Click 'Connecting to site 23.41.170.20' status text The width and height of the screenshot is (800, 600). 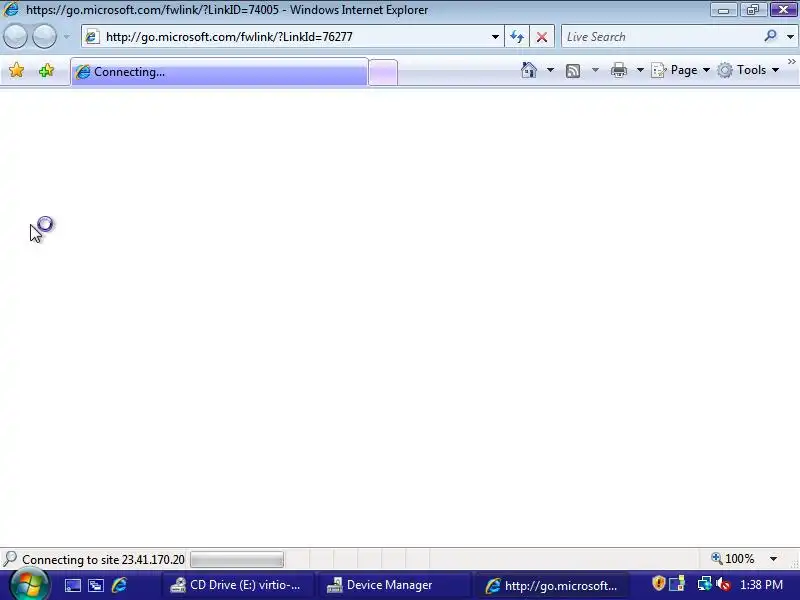(x=103, y=560)
